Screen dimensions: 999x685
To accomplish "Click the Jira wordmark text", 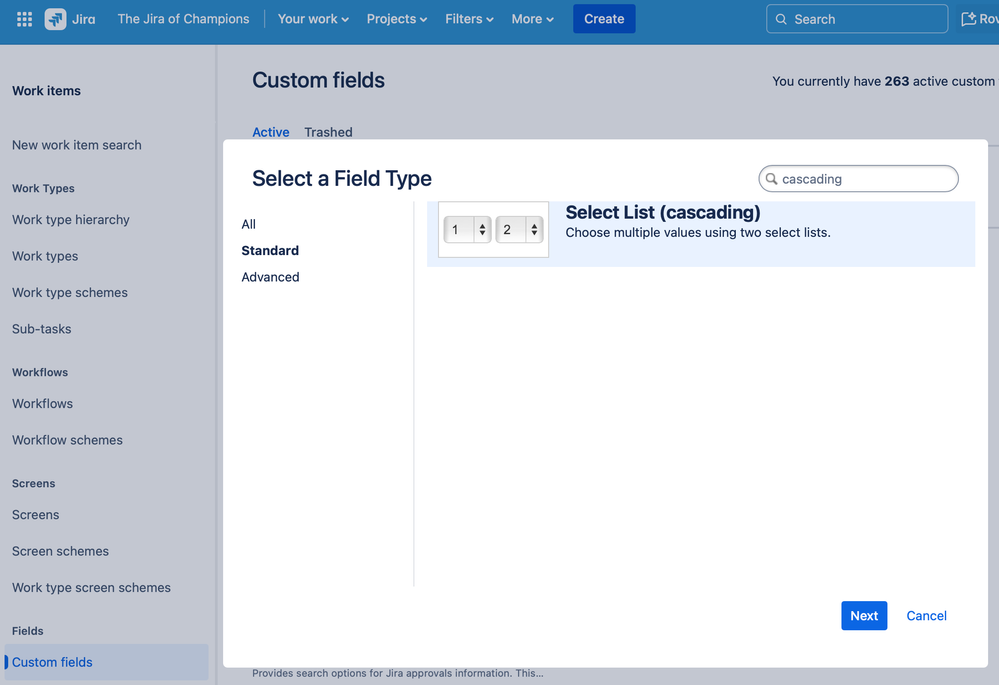I will (83, 19).
